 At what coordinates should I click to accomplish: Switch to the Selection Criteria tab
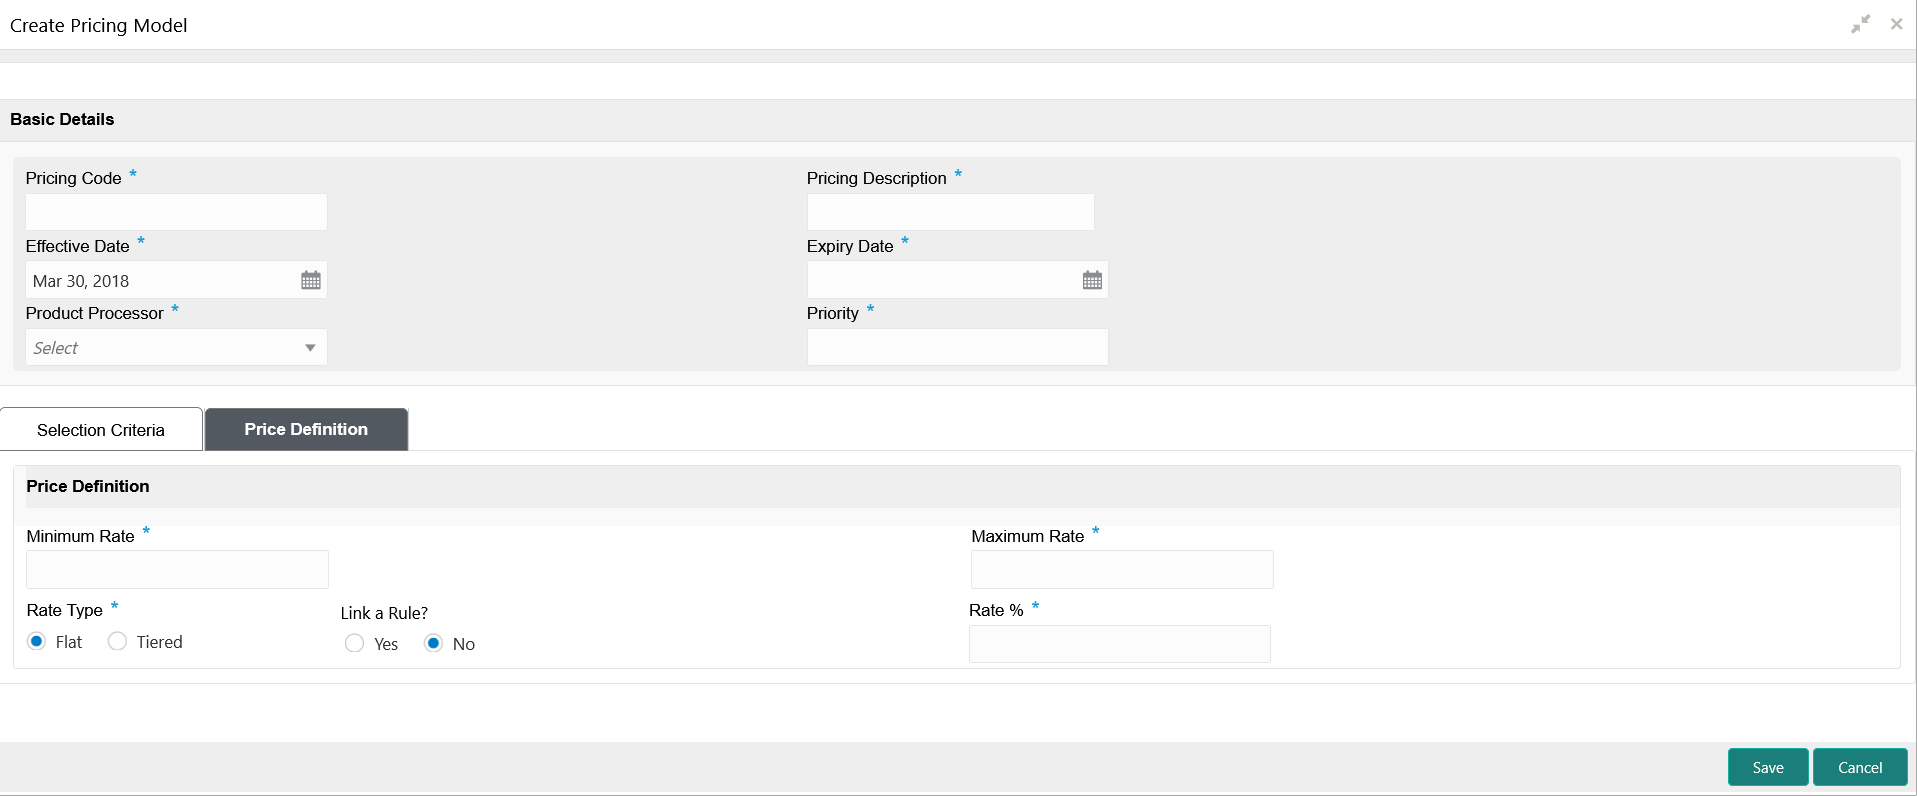point(101,430)
